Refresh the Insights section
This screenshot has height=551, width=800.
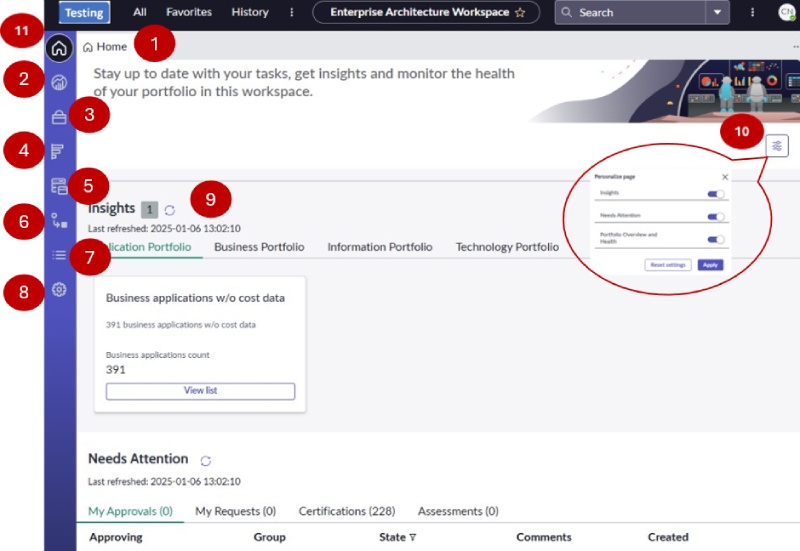click(x=170, y=210)
